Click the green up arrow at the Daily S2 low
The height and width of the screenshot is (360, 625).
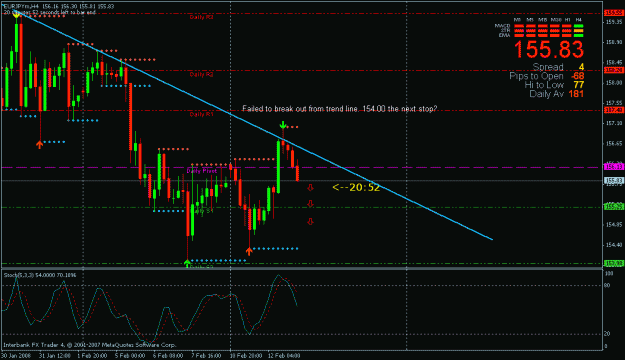pyautogui.click(x=187, y=263)
